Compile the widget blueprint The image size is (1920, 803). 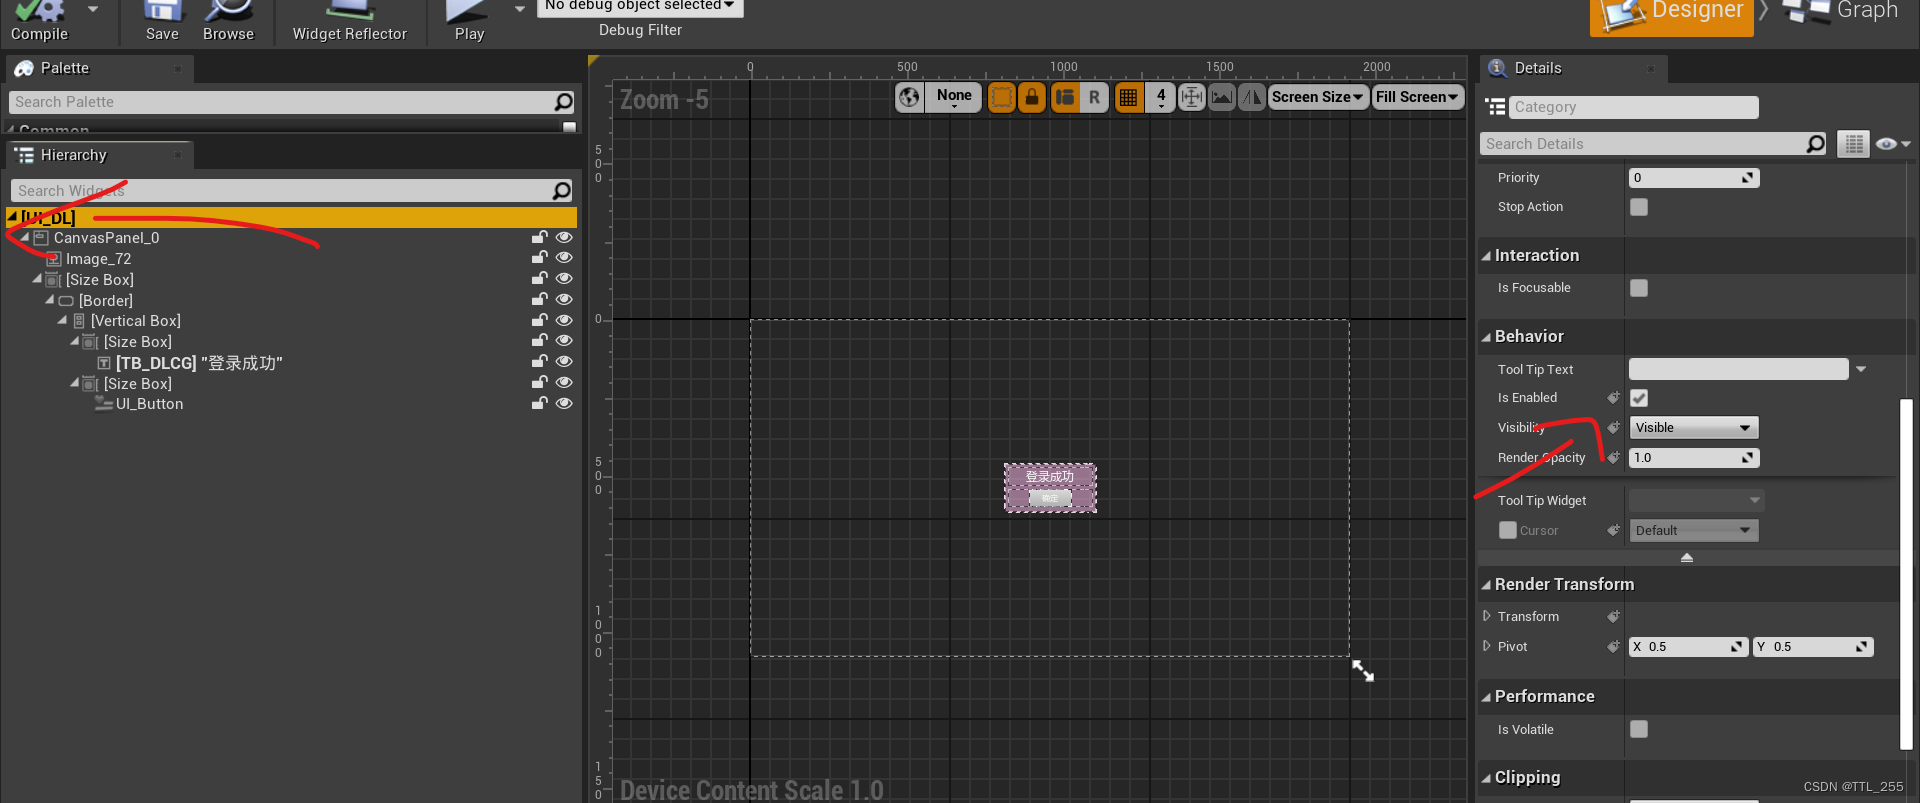click(x=40, y=20)
